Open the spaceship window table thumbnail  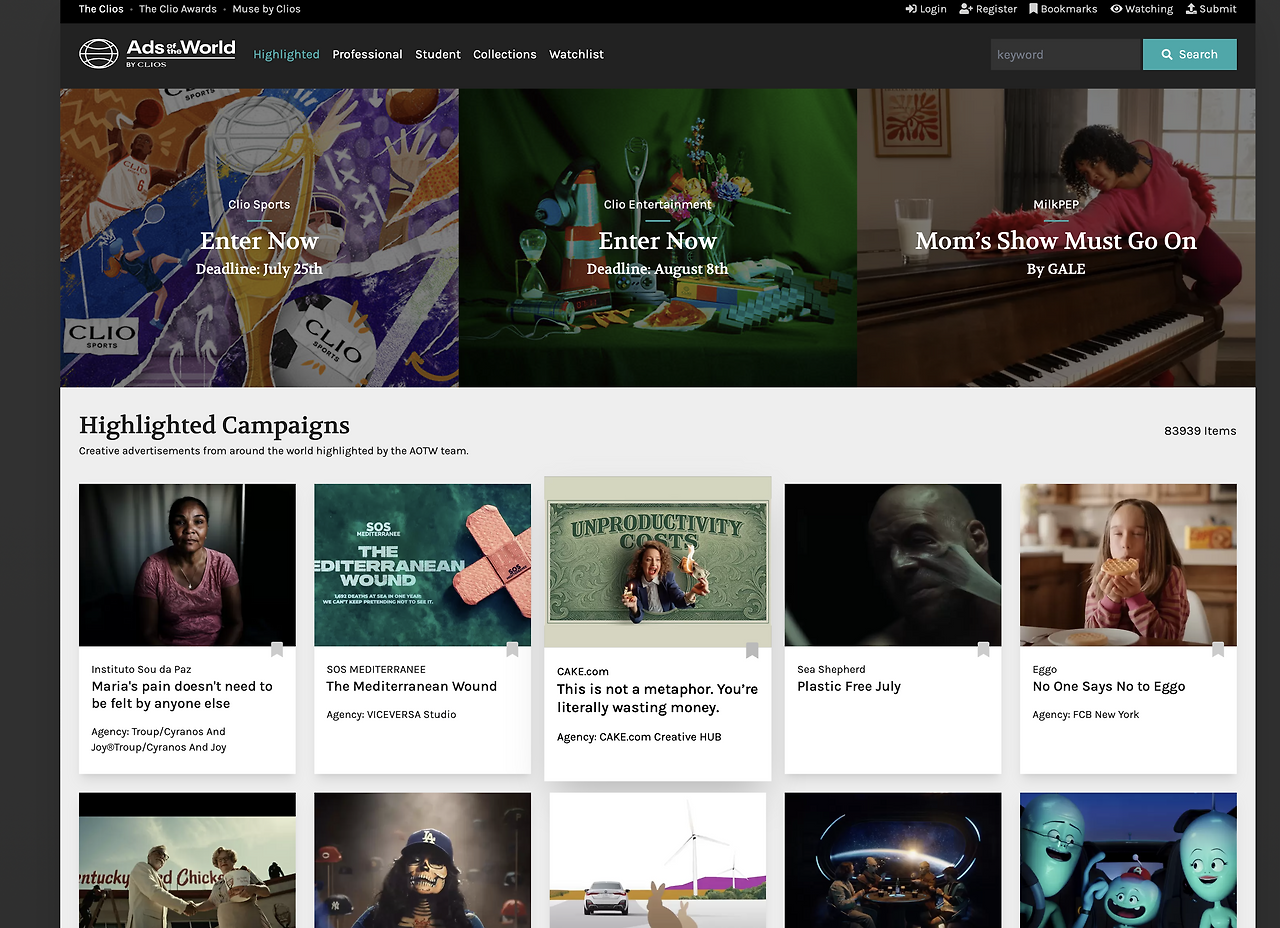(x=893, y=860)
